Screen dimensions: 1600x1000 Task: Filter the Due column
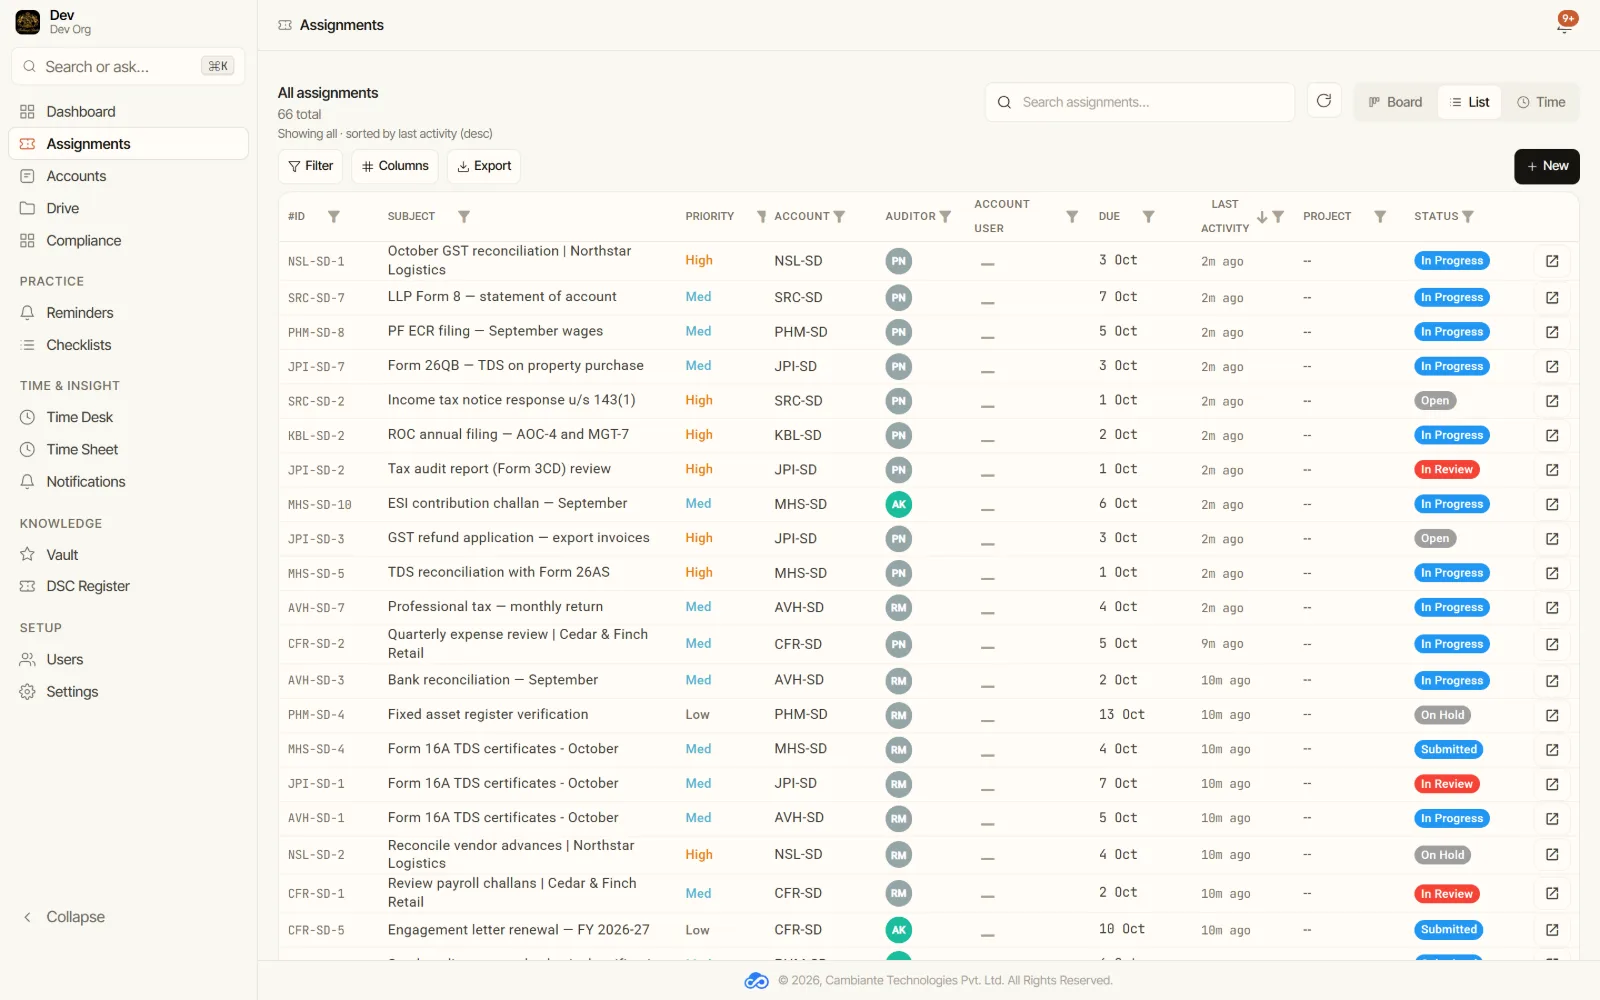click(x=1149, y=216)
